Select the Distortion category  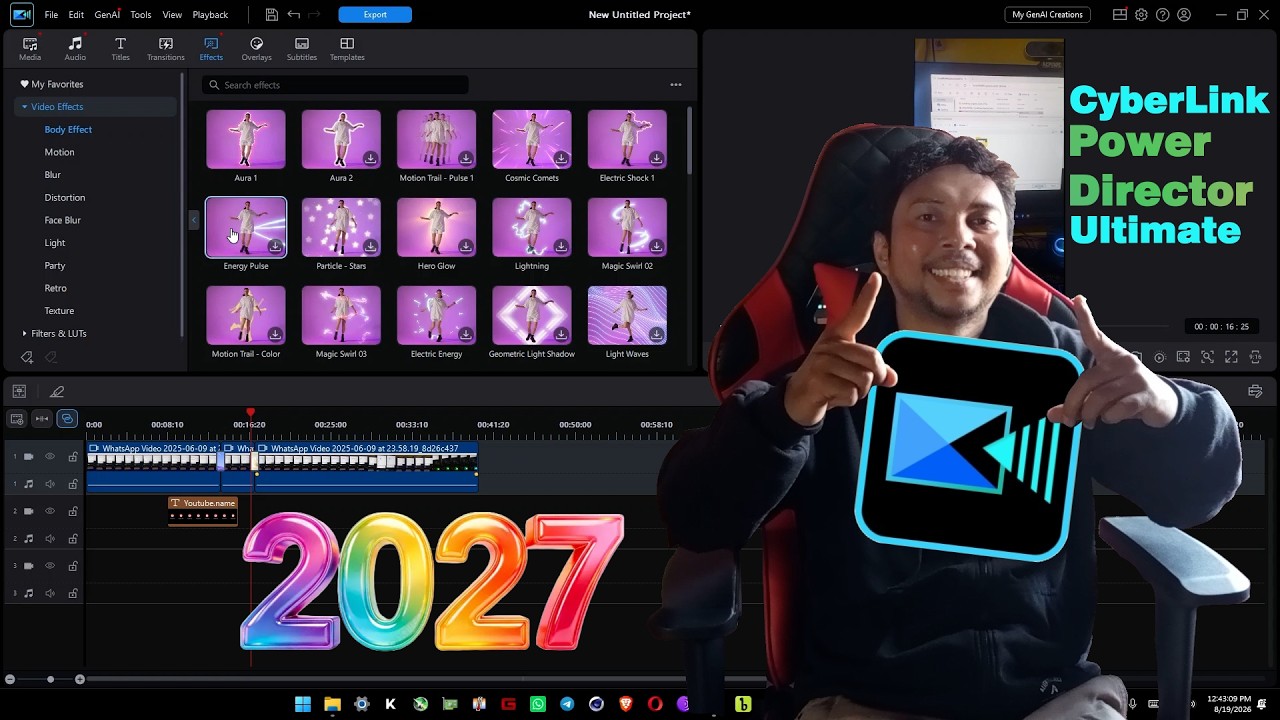(x=64, y=197)
